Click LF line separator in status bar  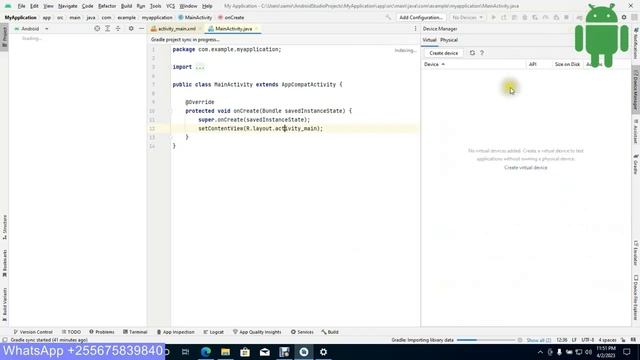(574, 340)
